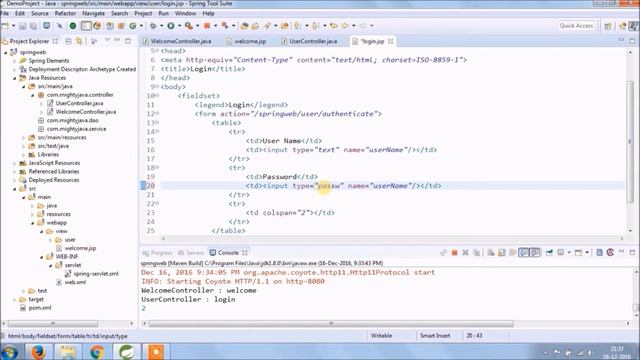Click the Save All icon
Viewport: 640px width, 360px height.
coord(33,26)
